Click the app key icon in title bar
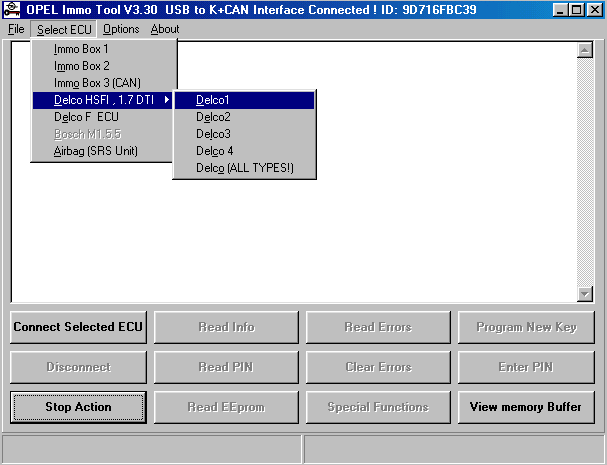Screen dimensions: 607x465 point(12,10)
